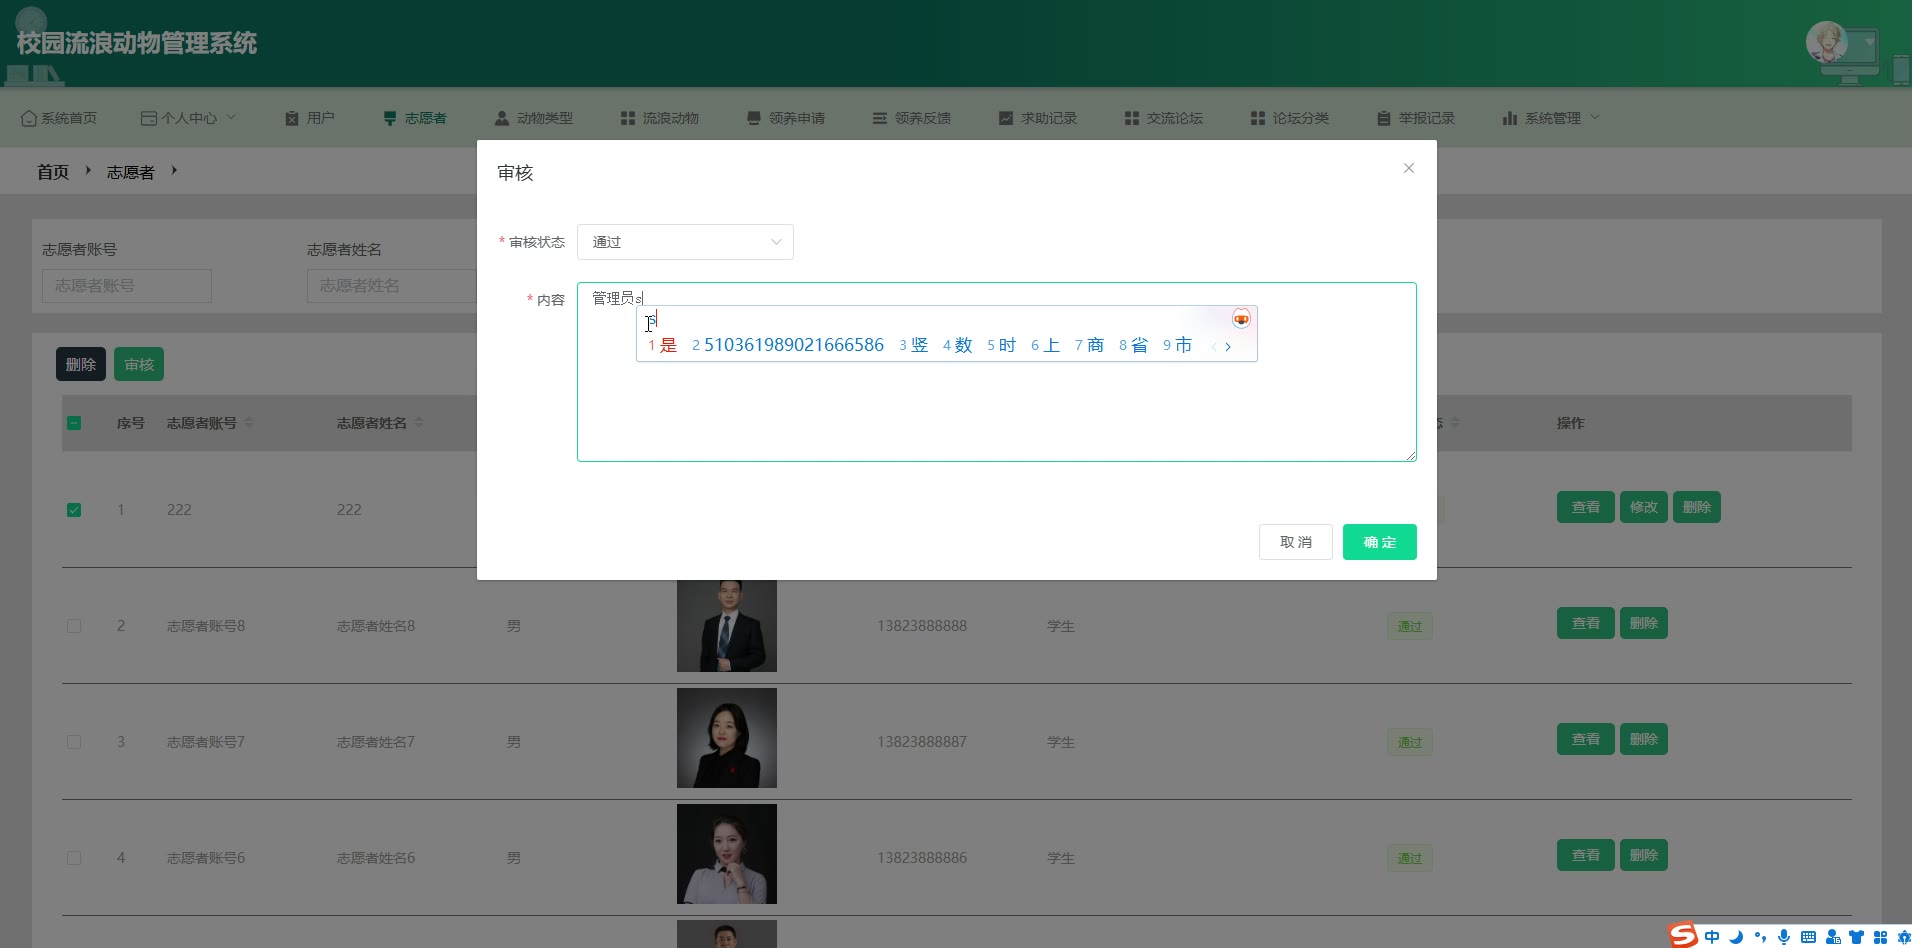Check the checkbox for 志愿者账号8

tap(74, 626)
